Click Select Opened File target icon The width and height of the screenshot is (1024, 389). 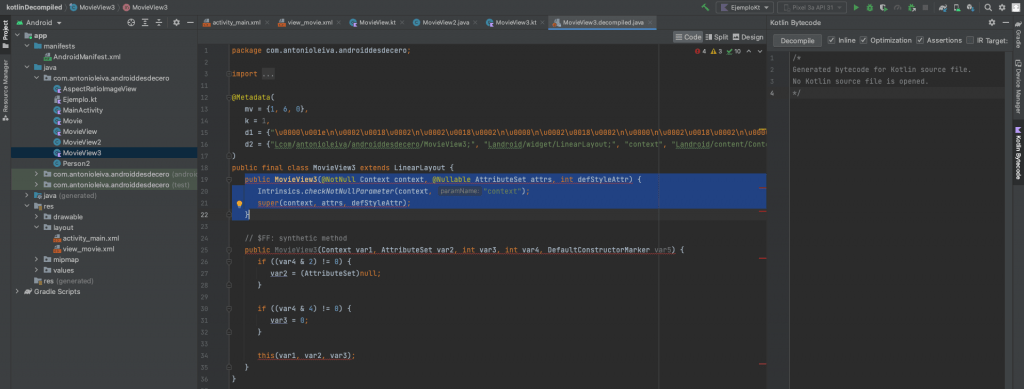131,22
